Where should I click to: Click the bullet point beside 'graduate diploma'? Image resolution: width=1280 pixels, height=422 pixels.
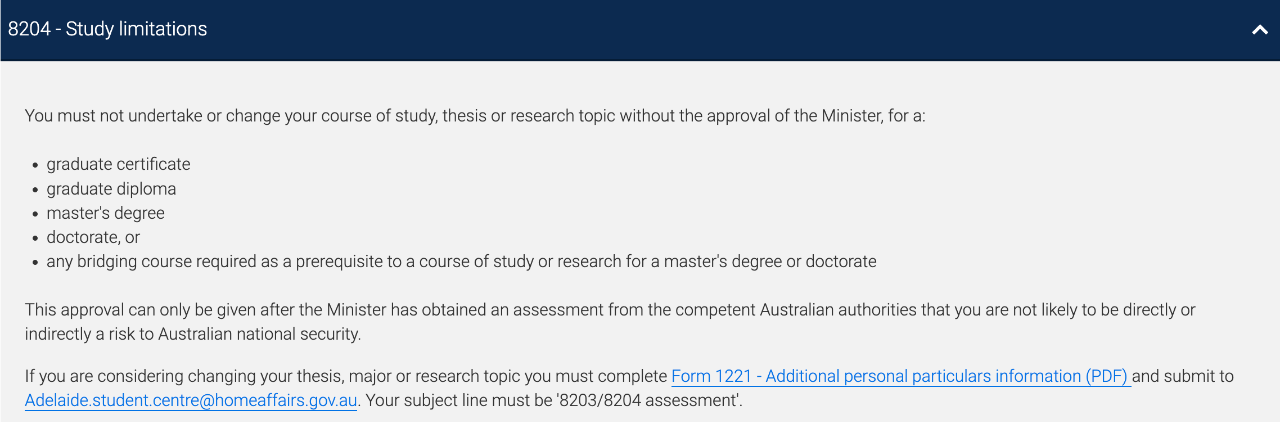[x=35, y=189]
